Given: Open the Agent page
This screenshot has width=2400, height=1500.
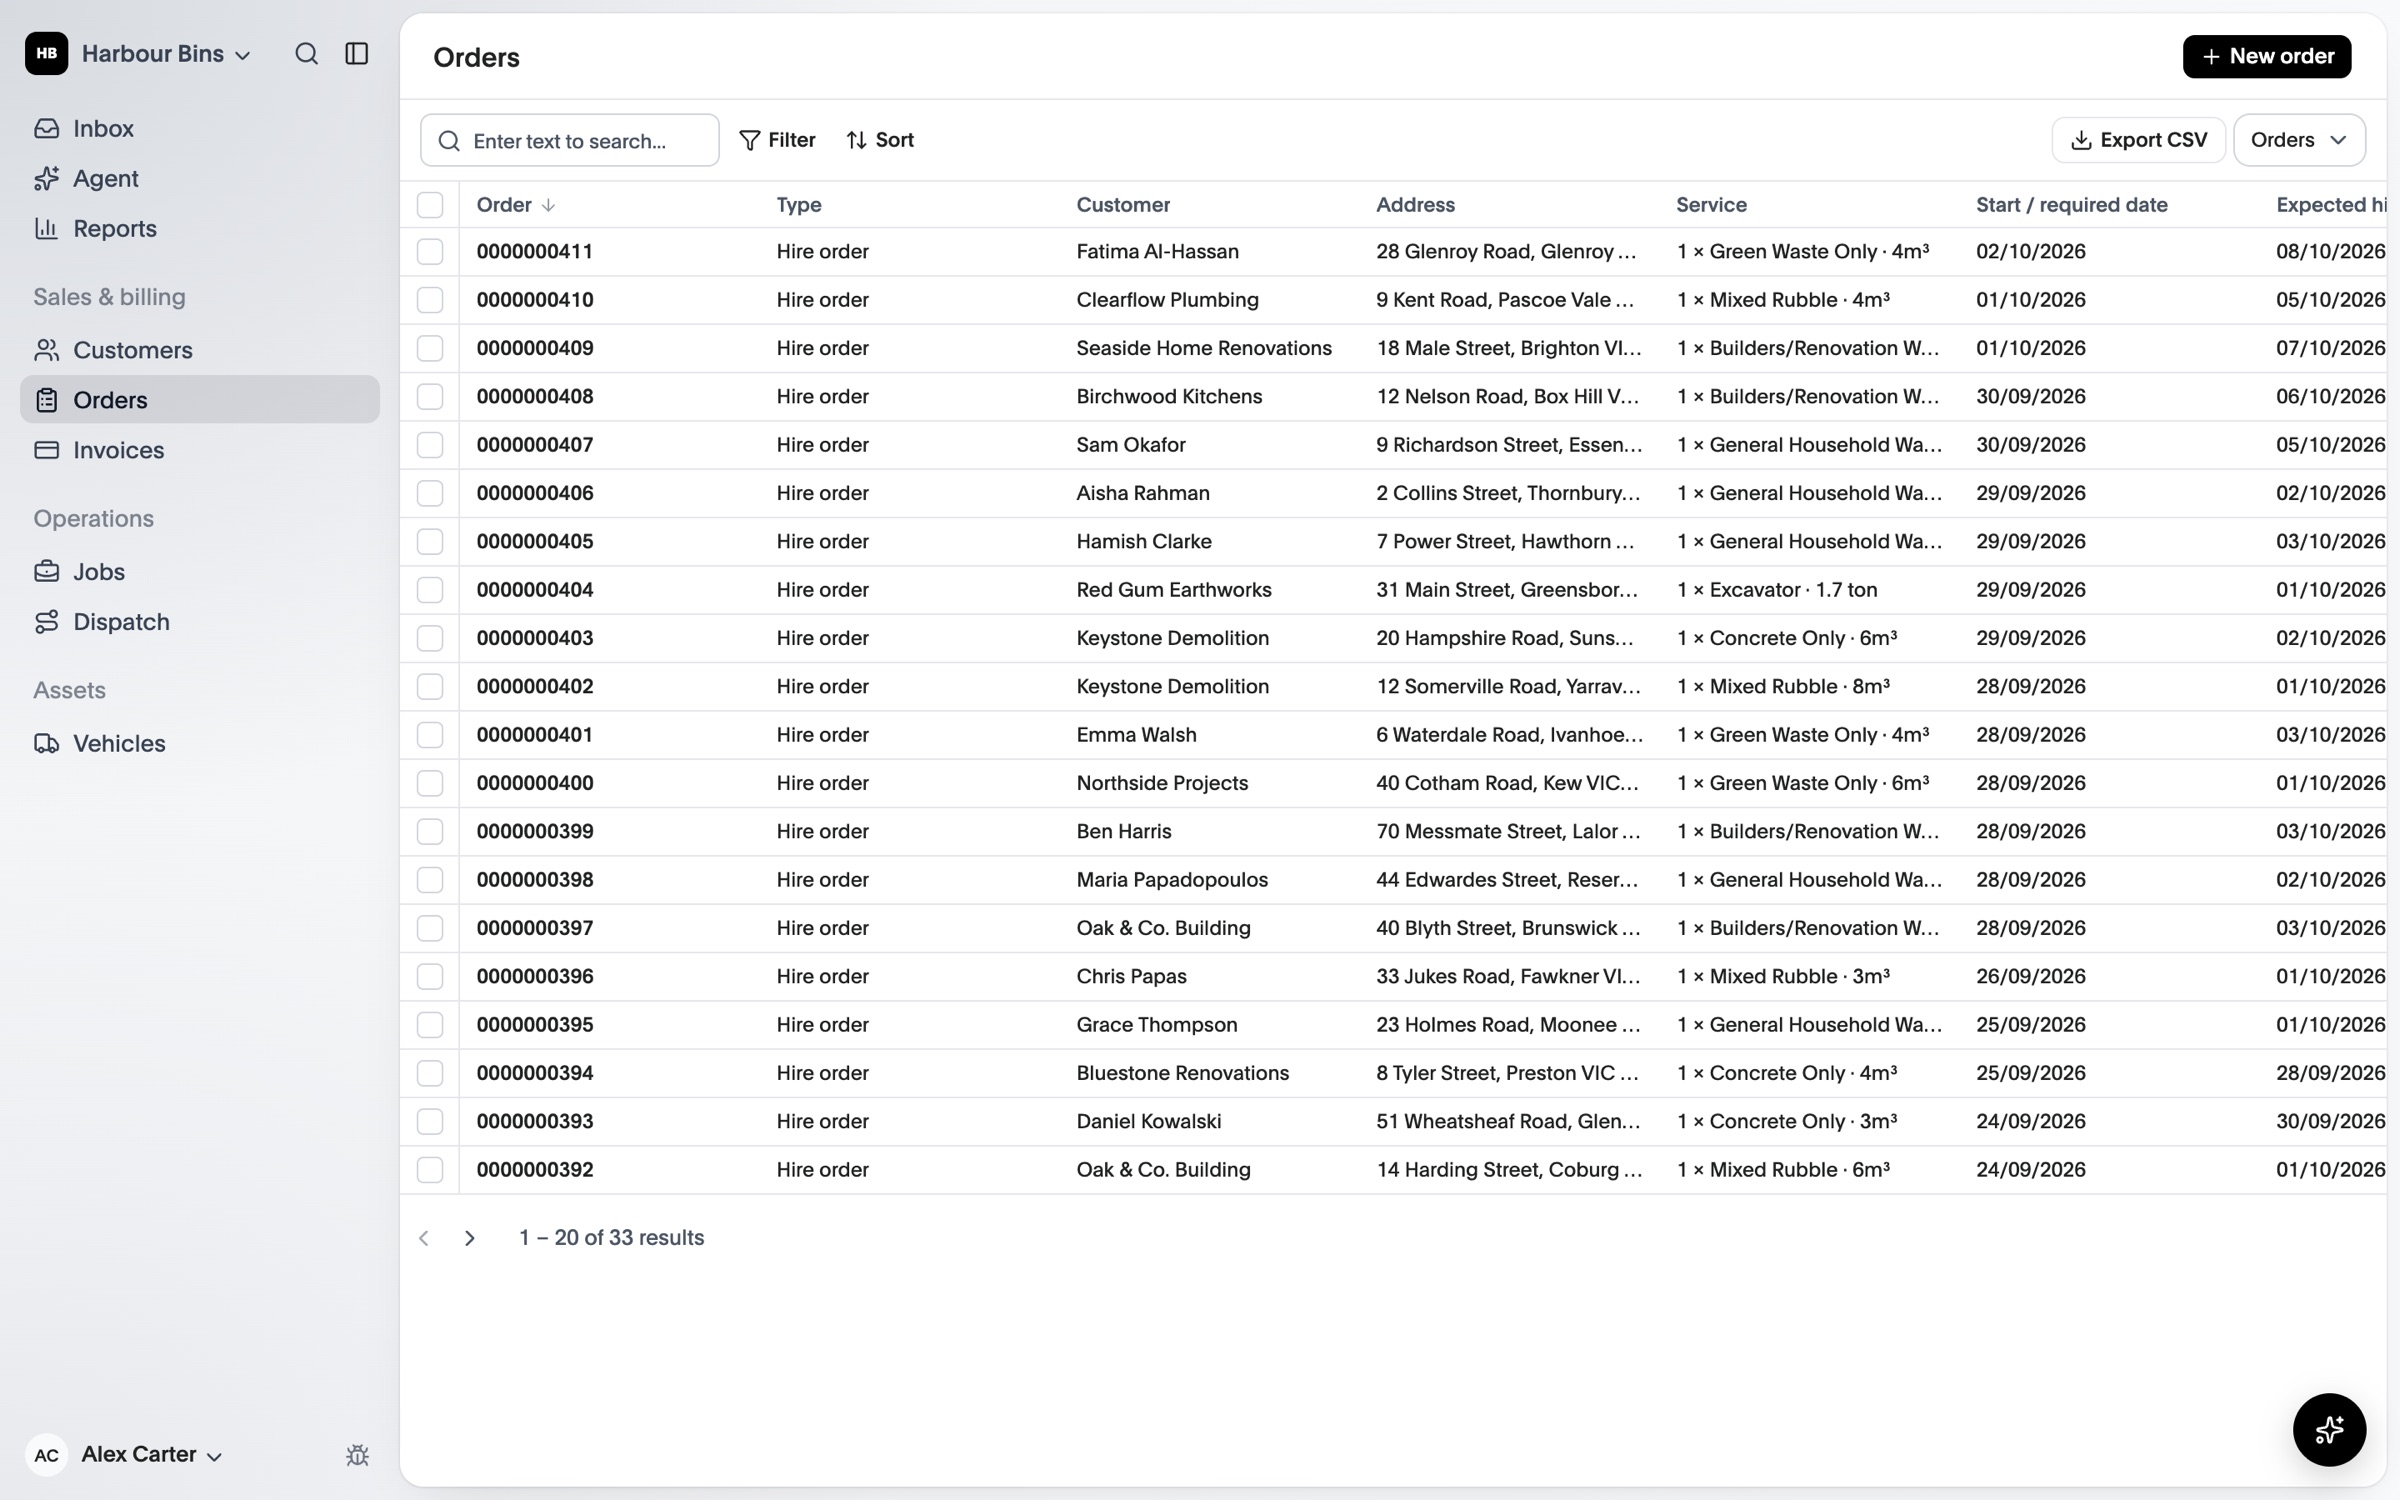Looking at the screenshot, I should tap(200, 178).
